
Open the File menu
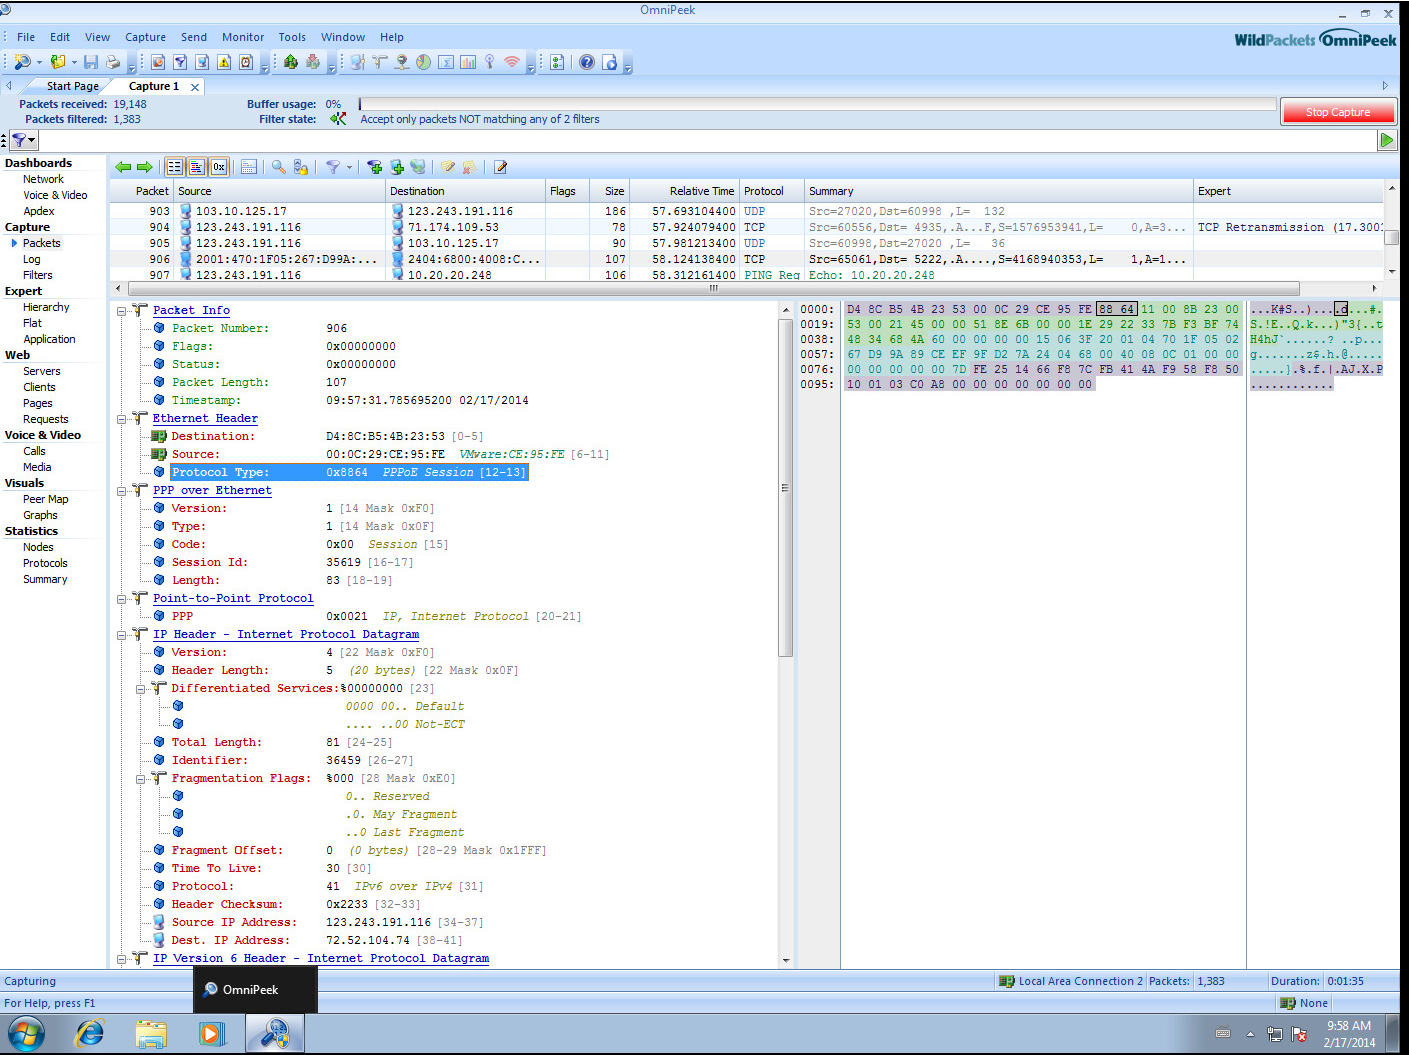[x=26, y=37]
